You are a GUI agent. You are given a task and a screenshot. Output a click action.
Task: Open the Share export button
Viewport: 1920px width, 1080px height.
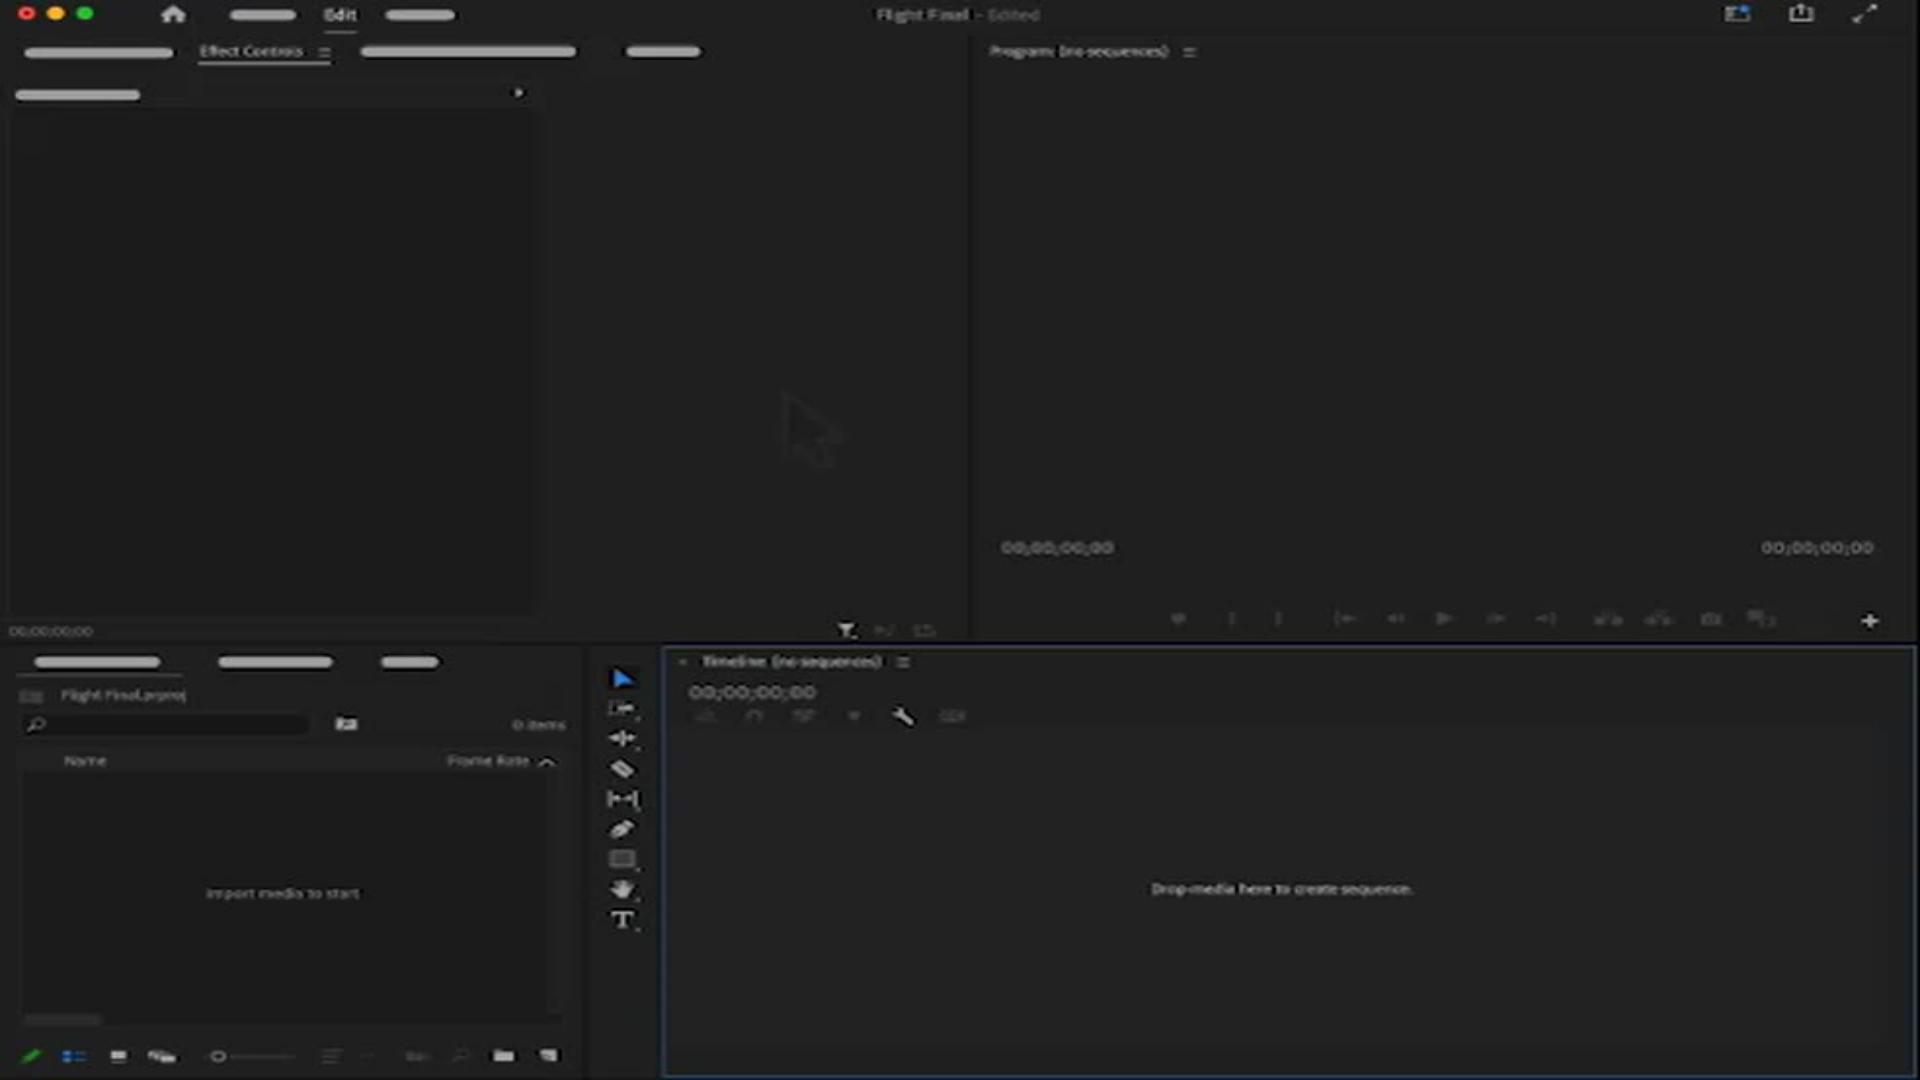1801,14
